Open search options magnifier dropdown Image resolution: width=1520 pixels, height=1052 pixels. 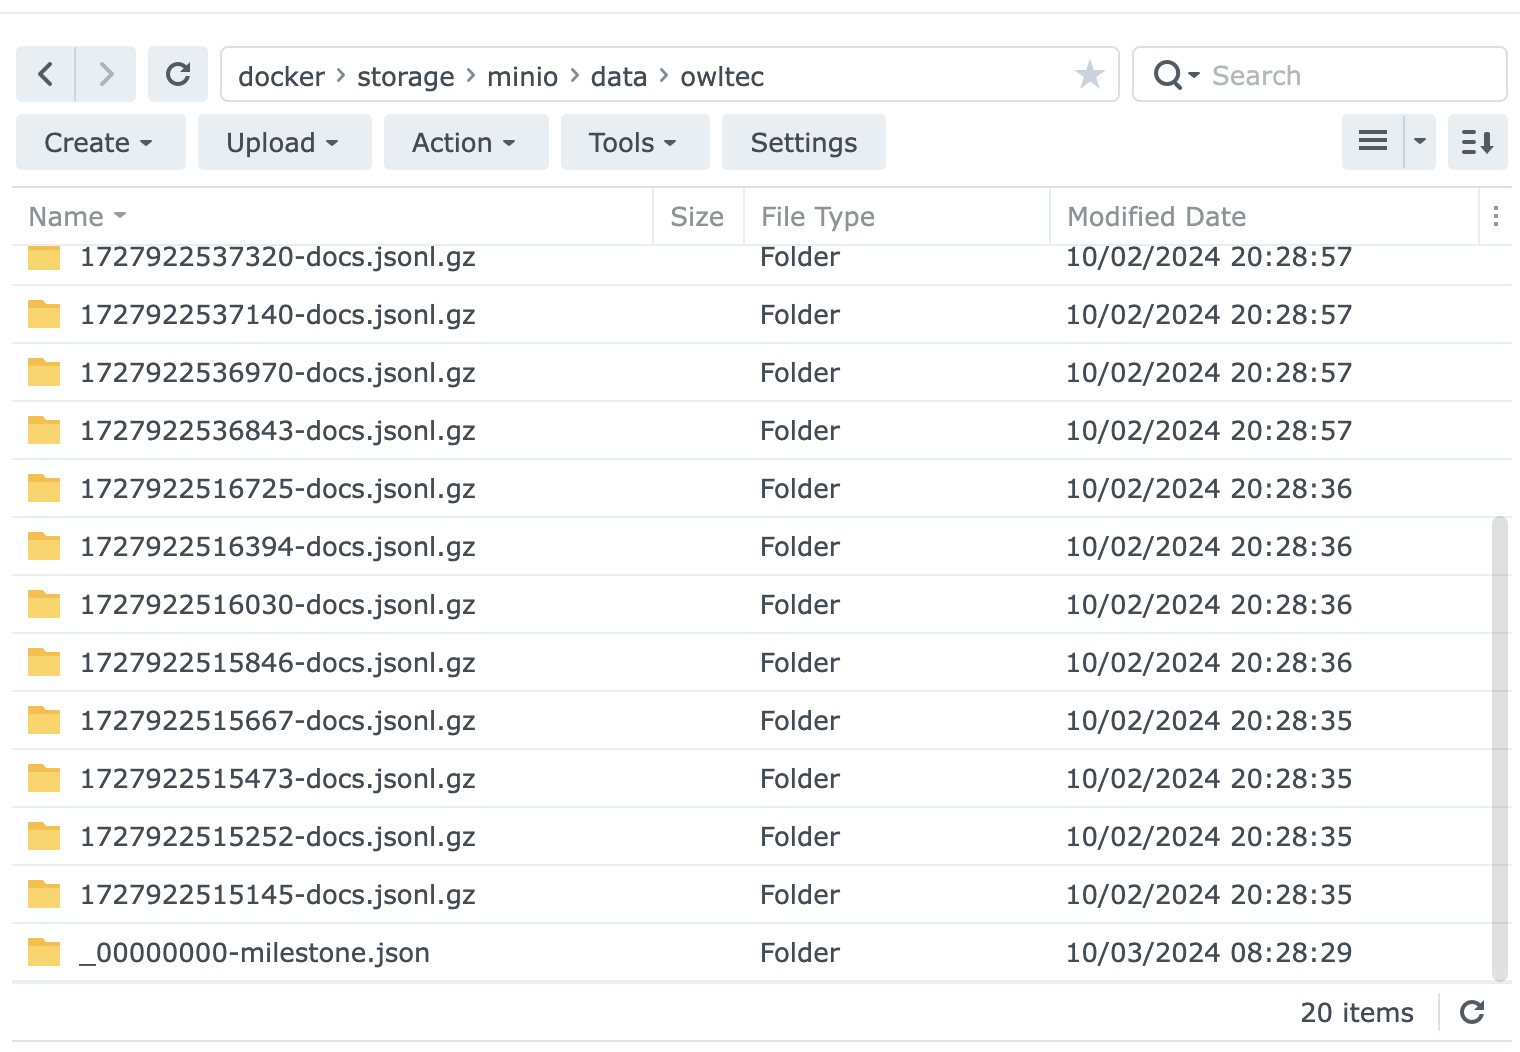[x=1175, y=75]
